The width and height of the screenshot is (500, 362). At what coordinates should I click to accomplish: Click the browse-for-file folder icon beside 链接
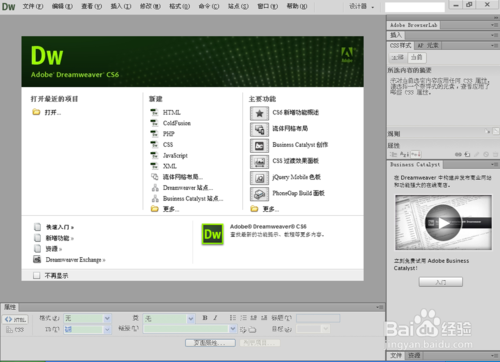252,330
